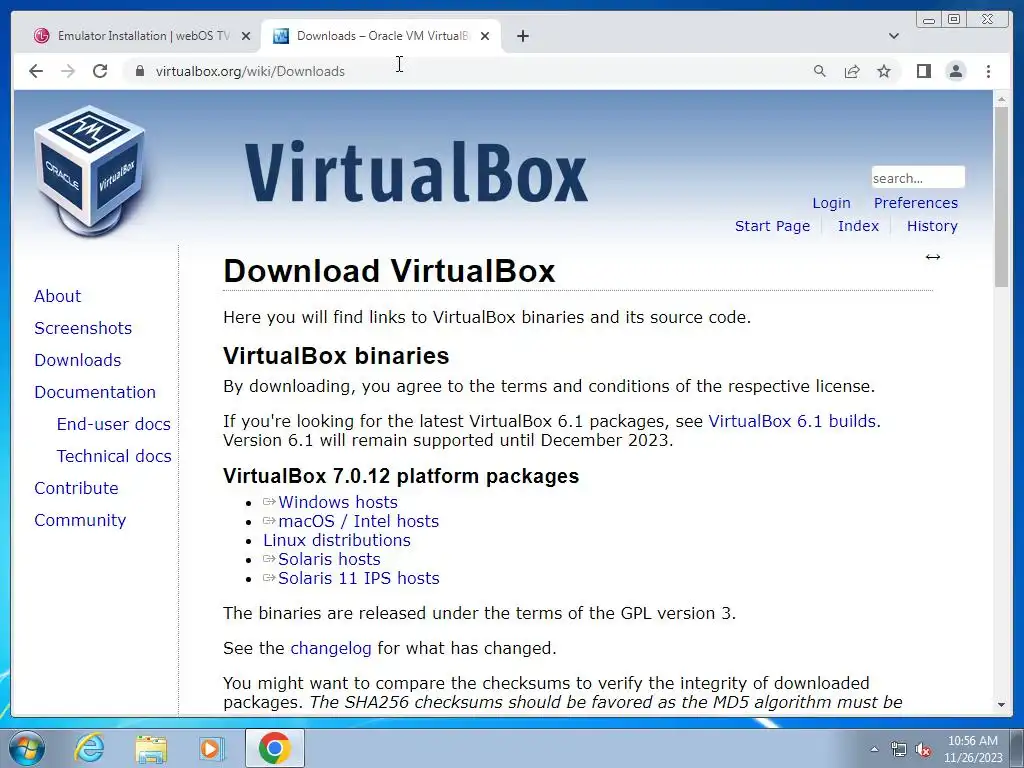
Task: Click the share page icon
Action: coord(852,71)
